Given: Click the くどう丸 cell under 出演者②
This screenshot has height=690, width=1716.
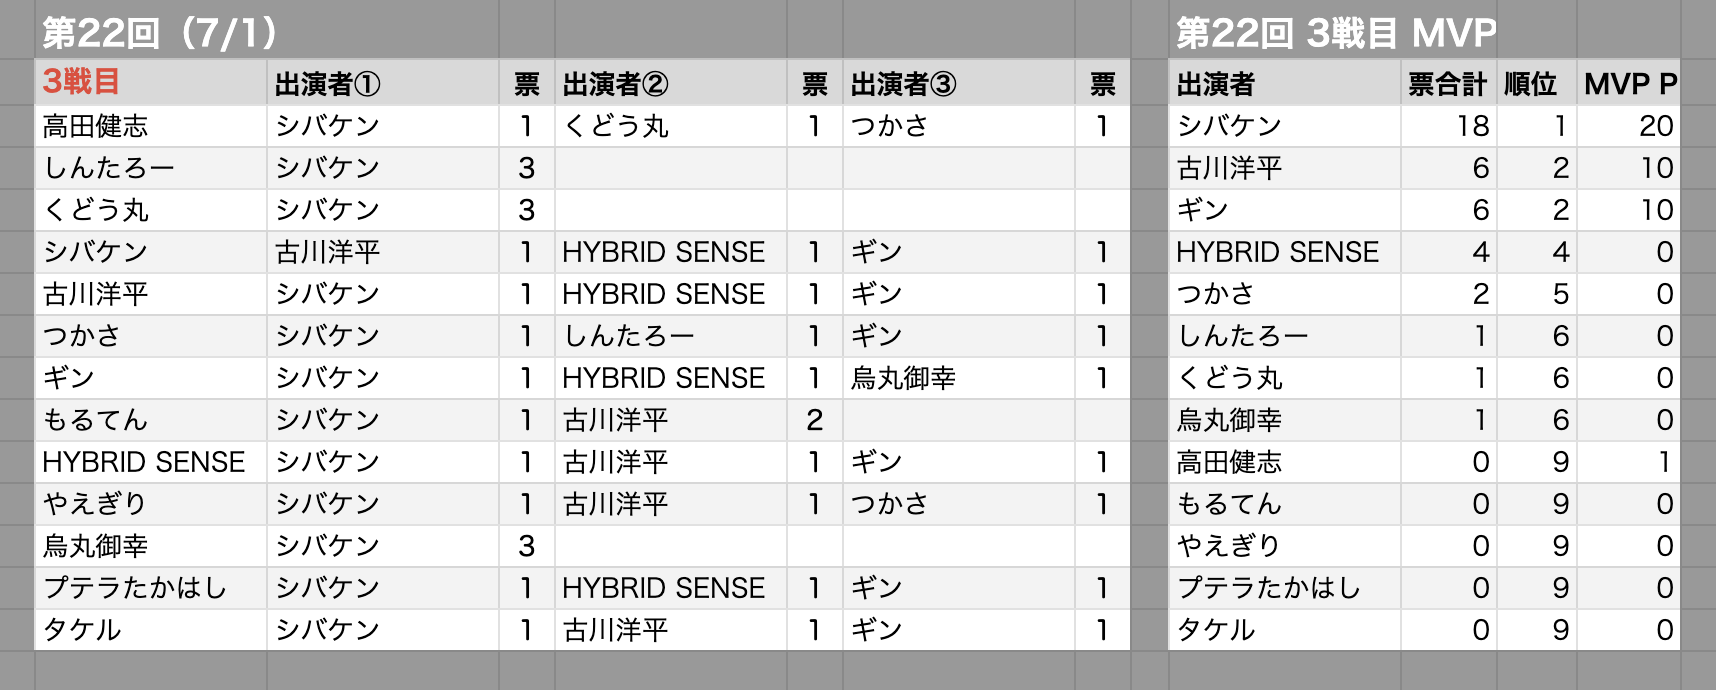Looking at the screenshot, I should pyautogui.click(x=671, y=126).
